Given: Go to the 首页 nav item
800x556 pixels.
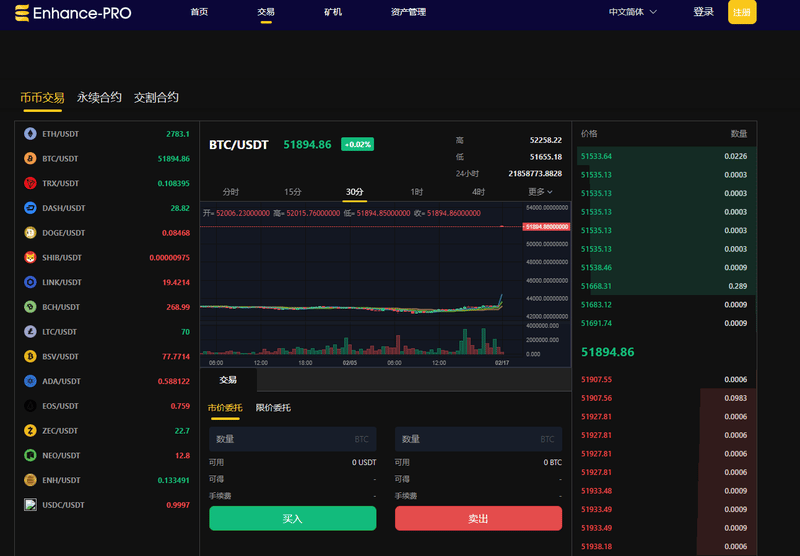Looking at the screenshot, I should coord(199,12).
